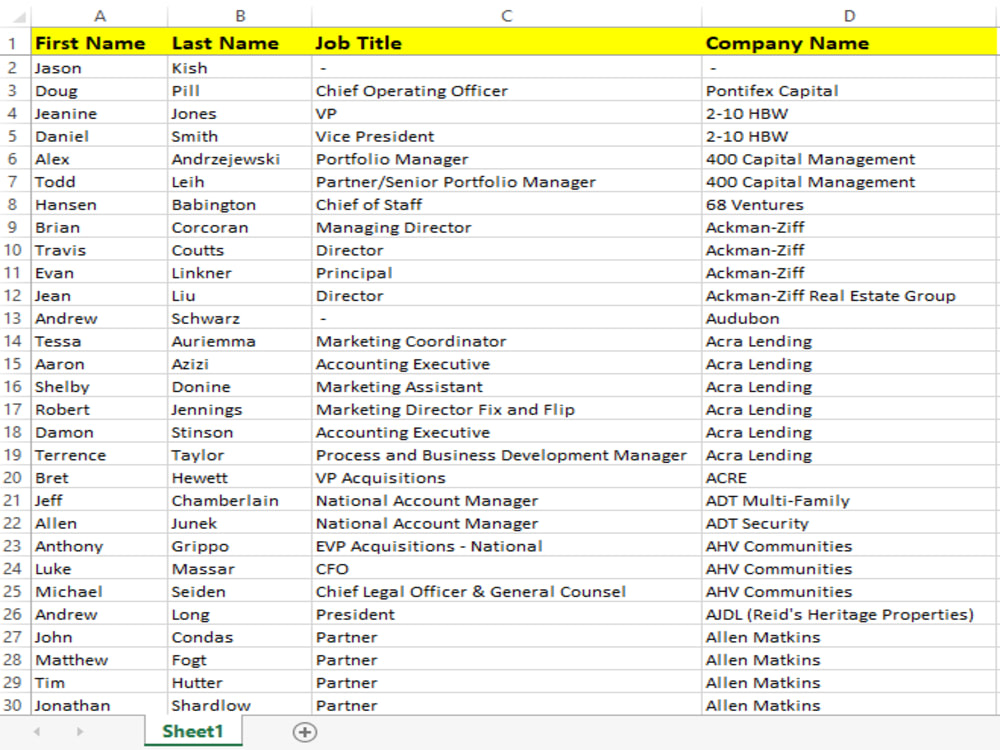Go to next sheet with right arrow

point(79,732)
